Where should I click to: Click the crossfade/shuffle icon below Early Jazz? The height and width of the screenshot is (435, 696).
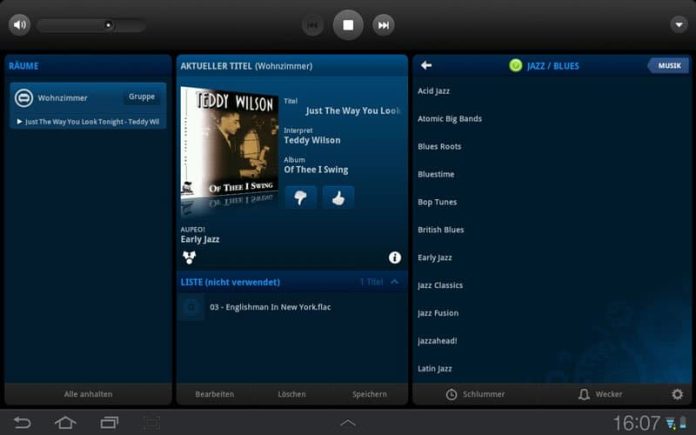tap(190, 257)
